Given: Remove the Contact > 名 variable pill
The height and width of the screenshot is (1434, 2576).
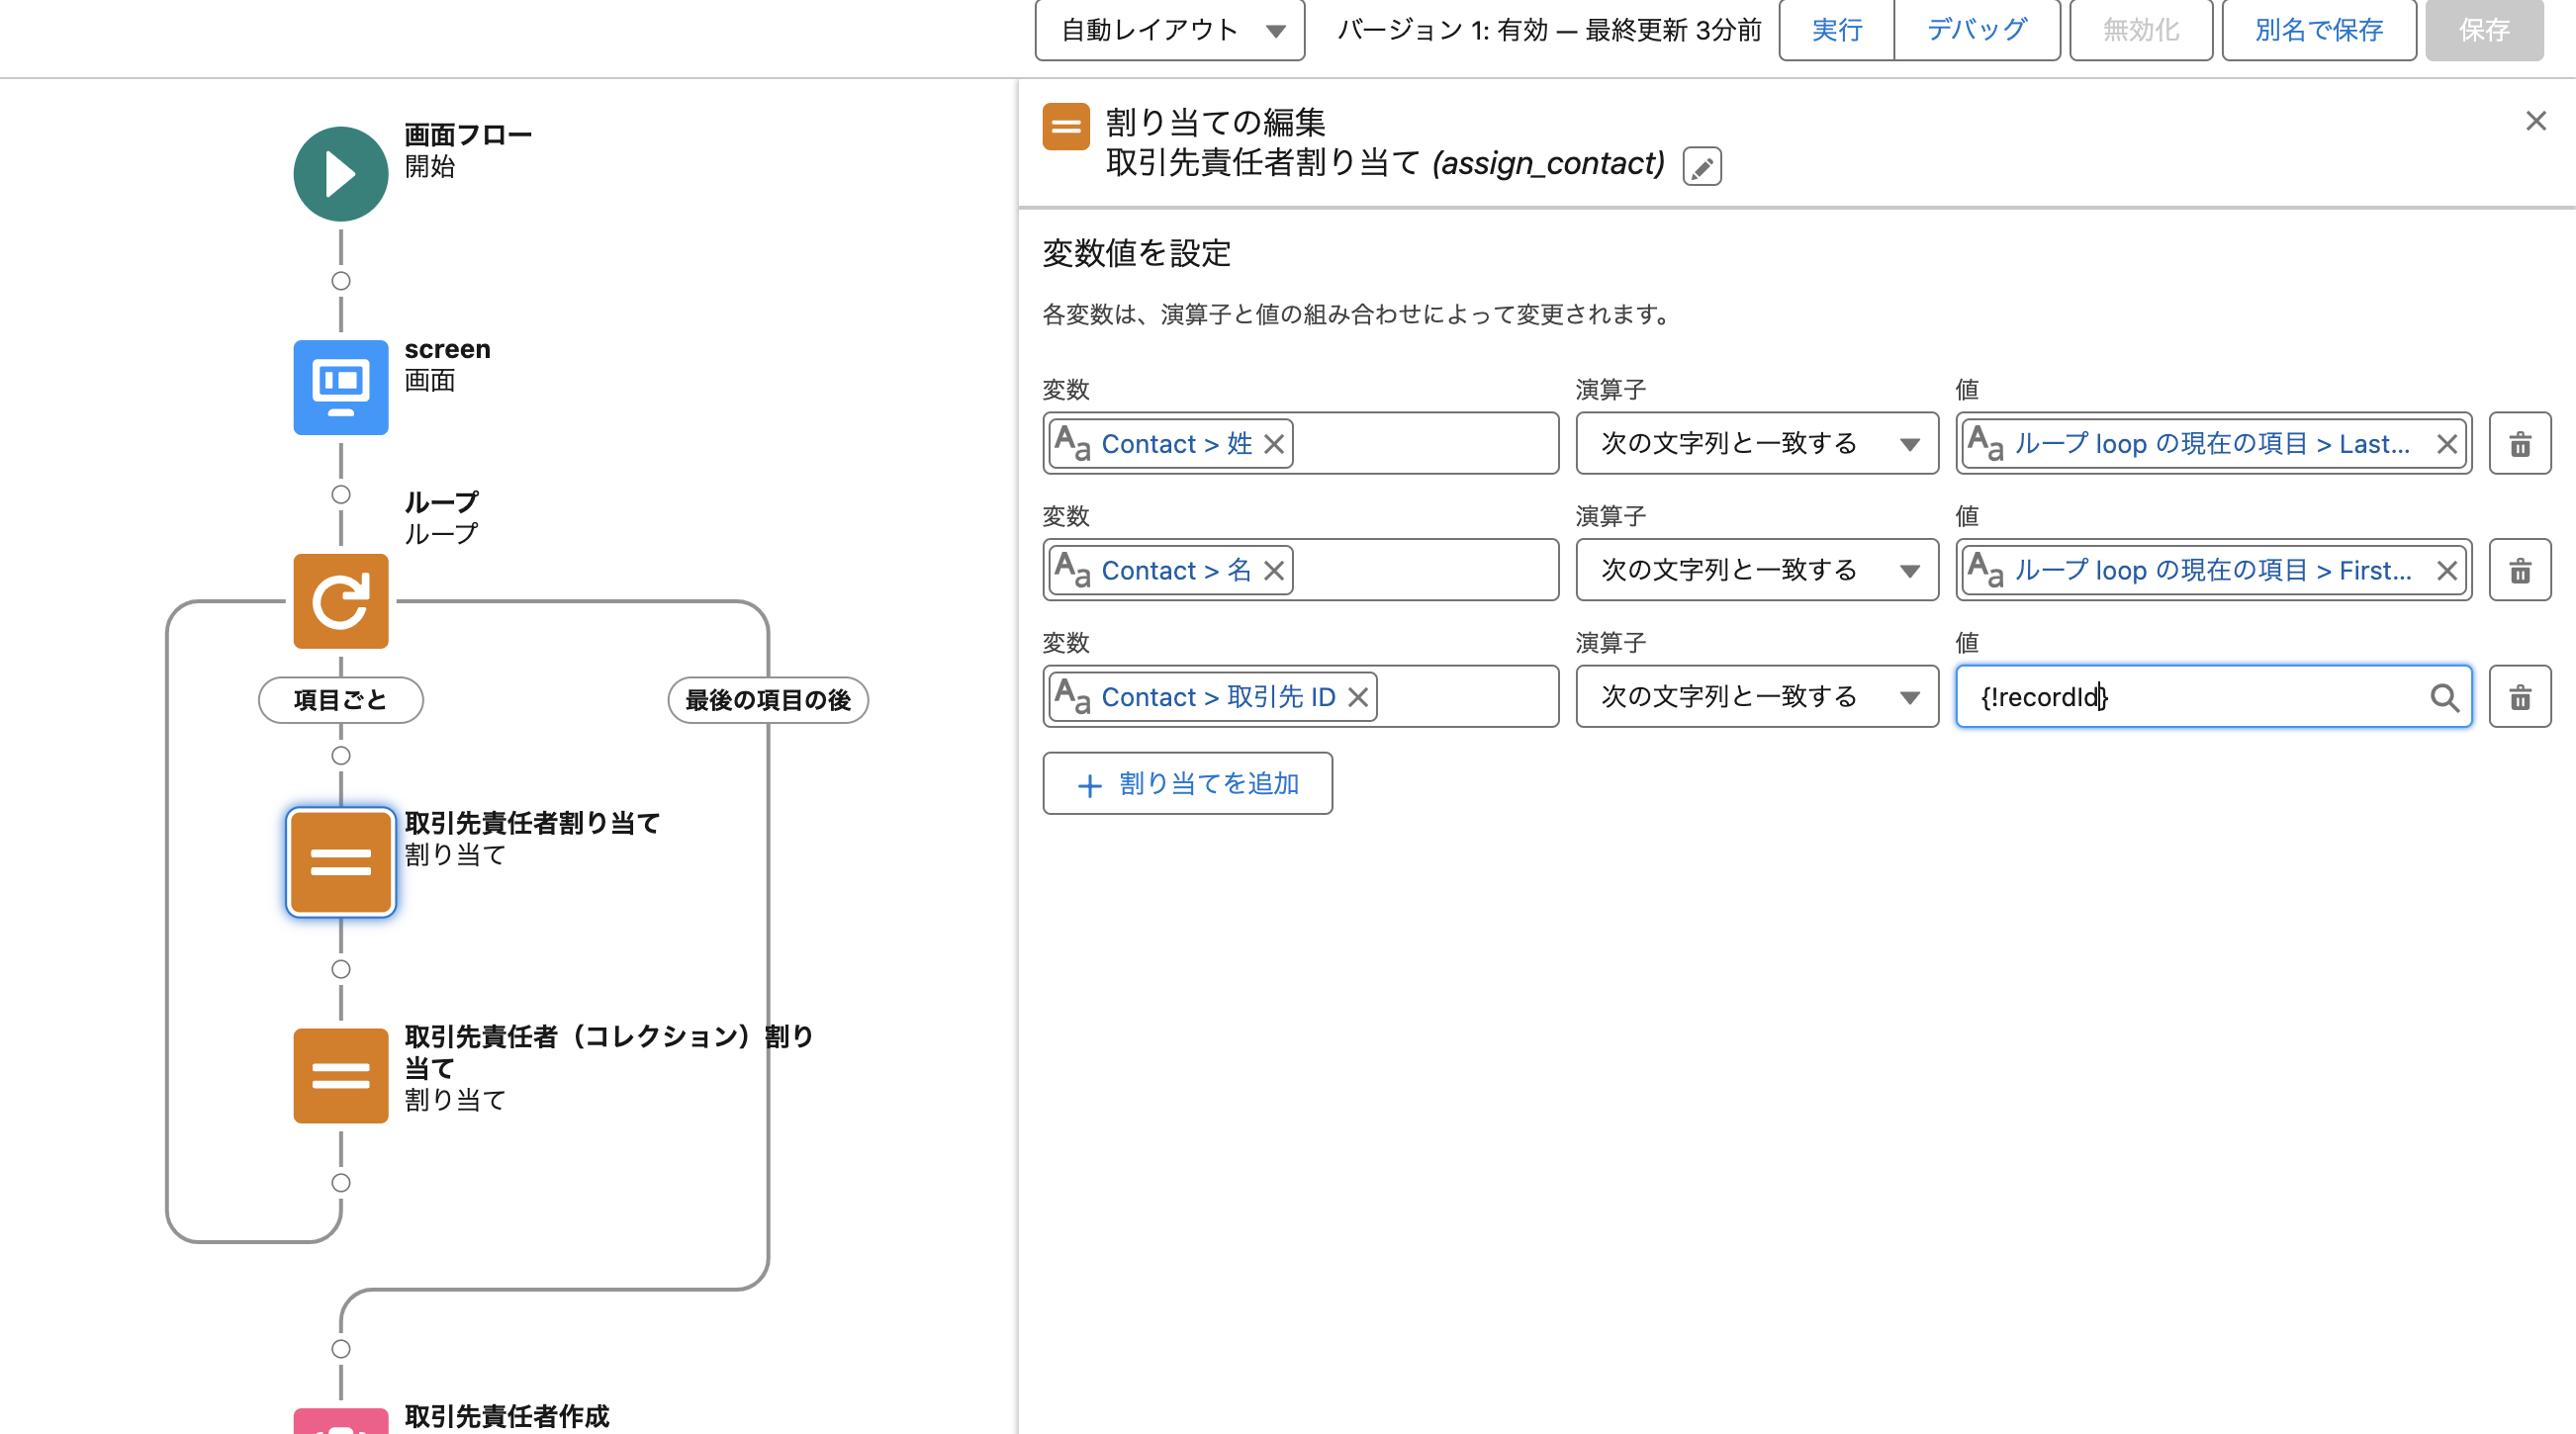Looking at the screenshot, I should click(x=1273, y=571).
